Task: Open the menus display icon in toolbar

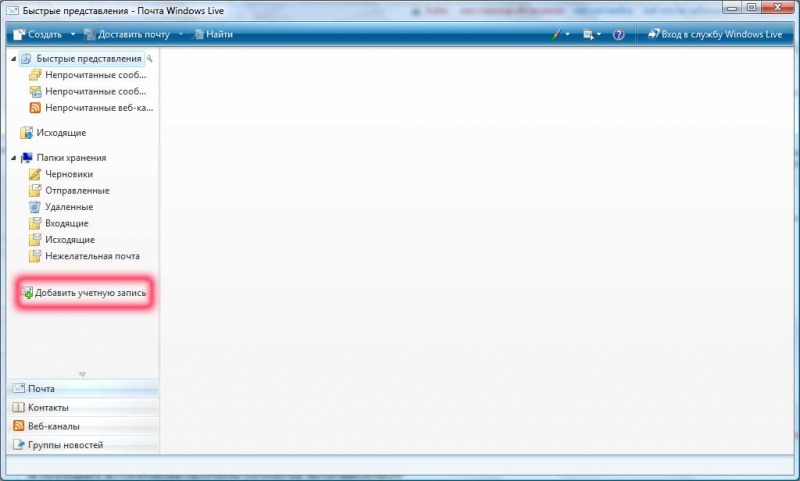Action: tap(590, 34)
